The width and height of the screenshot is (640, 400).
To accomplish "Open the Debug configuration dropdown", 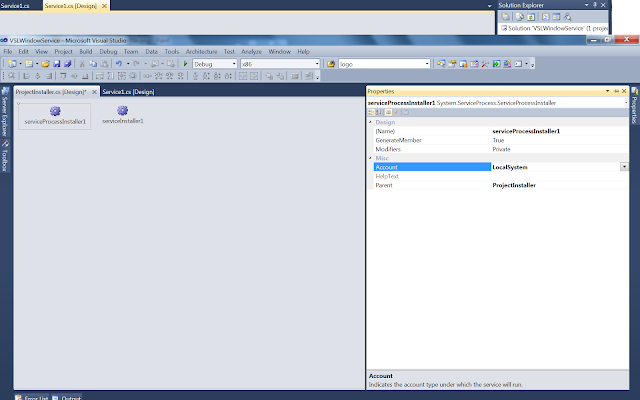I will (x=234, y=64).
